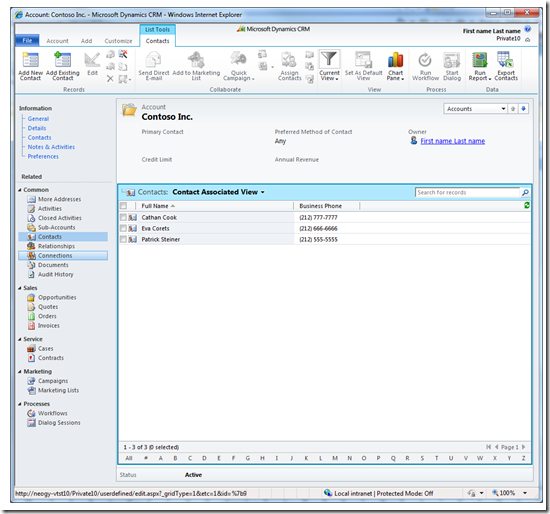Click the green refresh grid icon

[526, 206]
